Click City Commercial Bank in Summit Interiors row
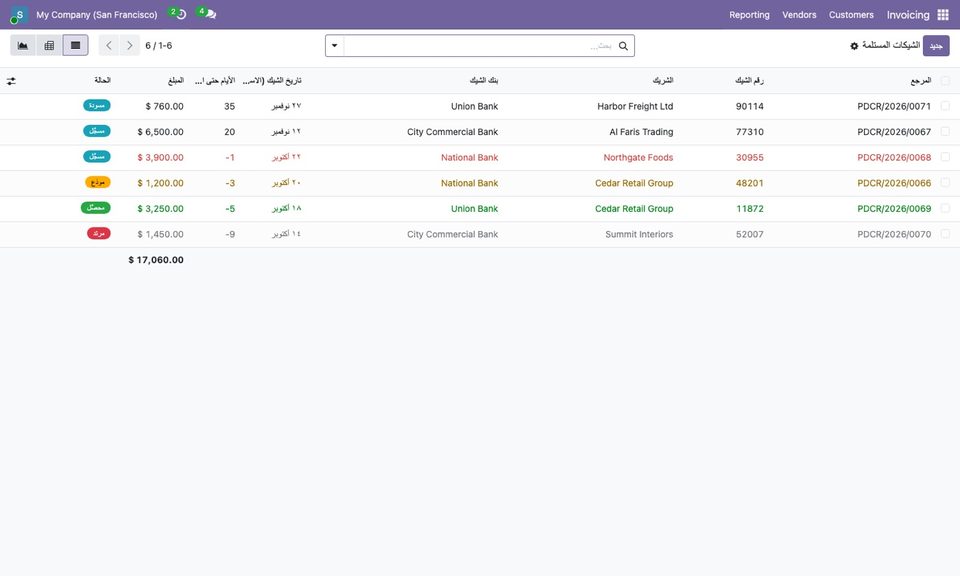This screenshot has width=960, height=576. (x=452, y=234)
